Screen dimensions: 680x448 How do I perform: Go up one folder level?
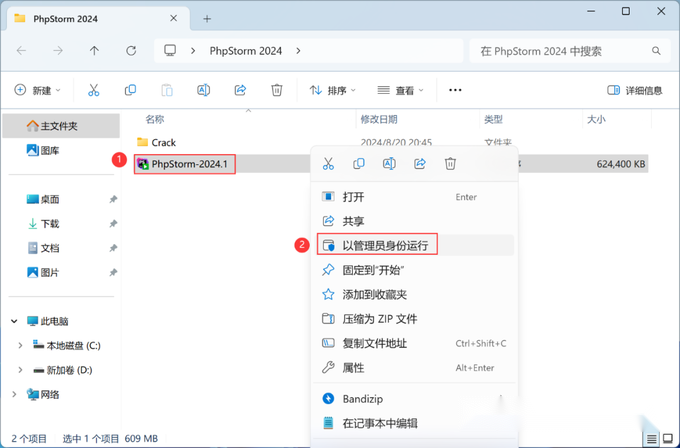pos(94,51)
